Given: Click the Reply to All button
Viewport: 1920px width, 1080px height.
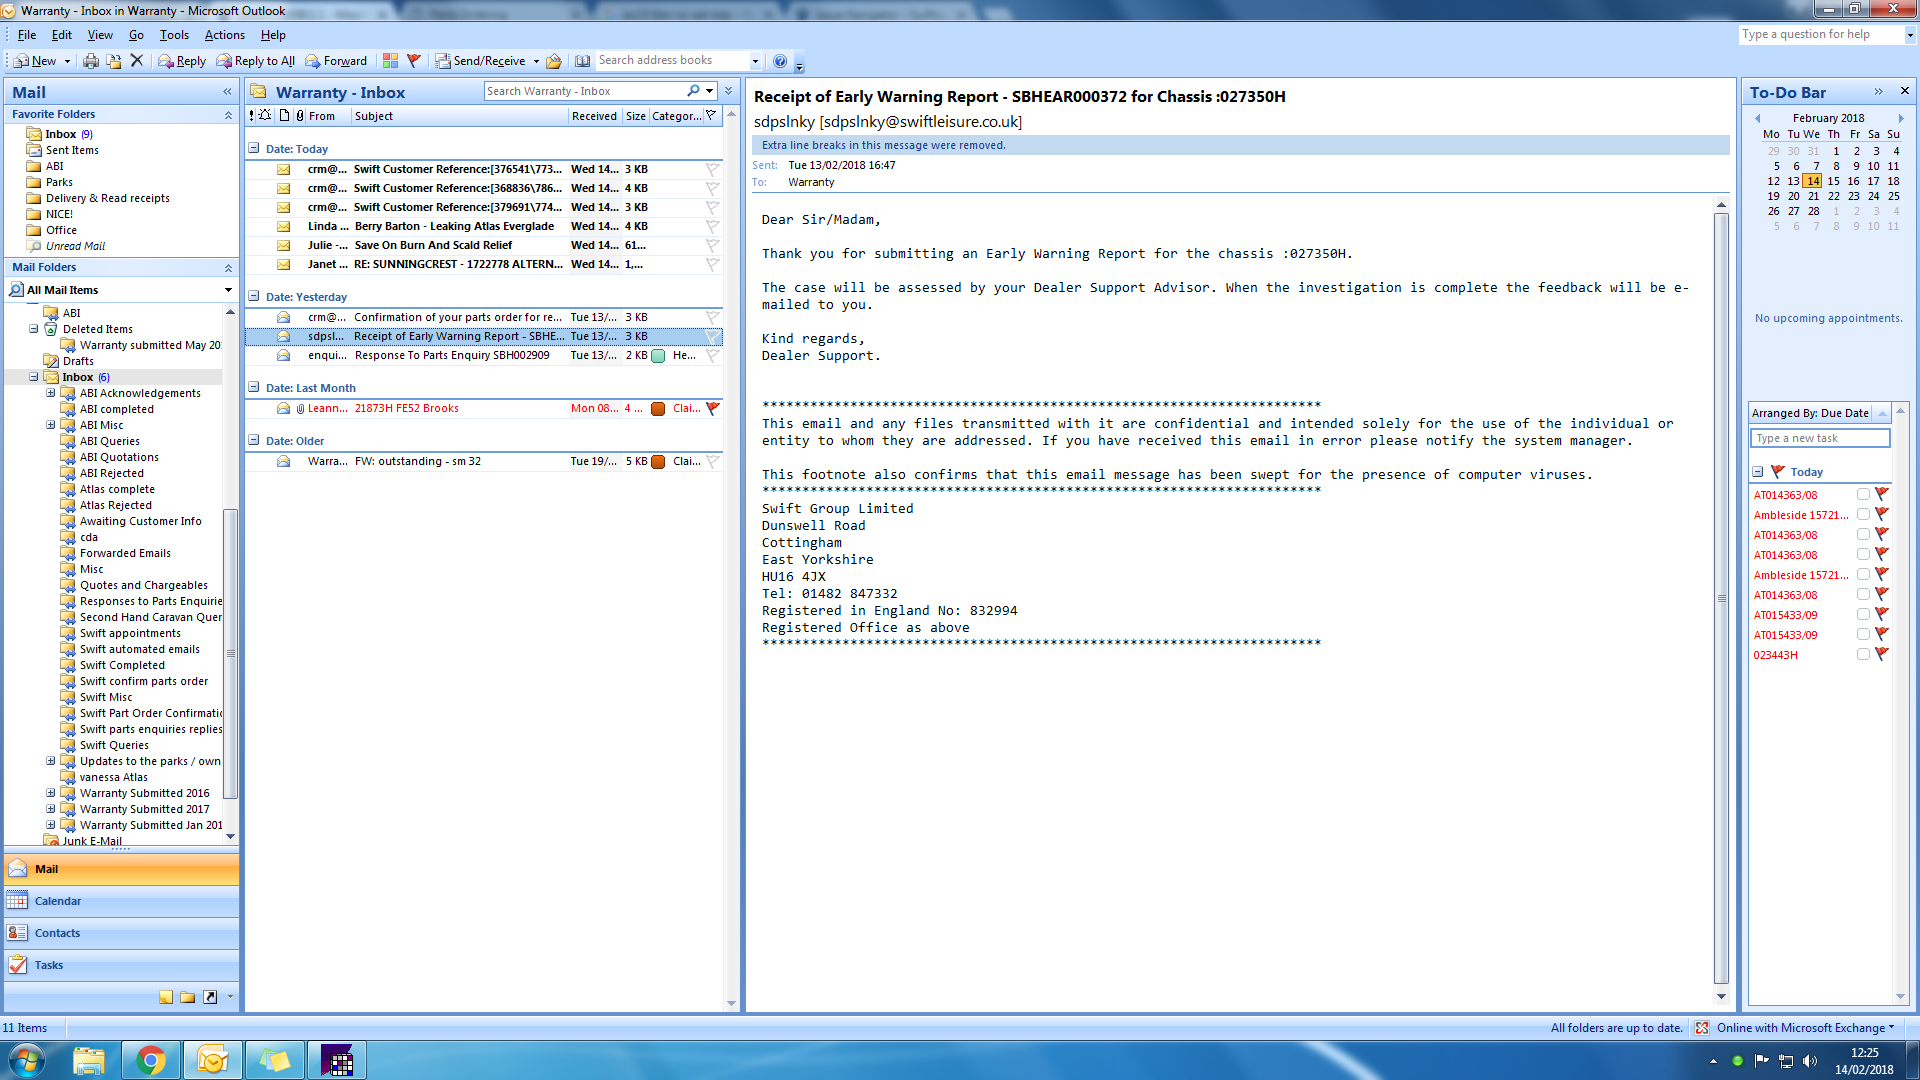Looking at the screenshot, I should [256, 61].
